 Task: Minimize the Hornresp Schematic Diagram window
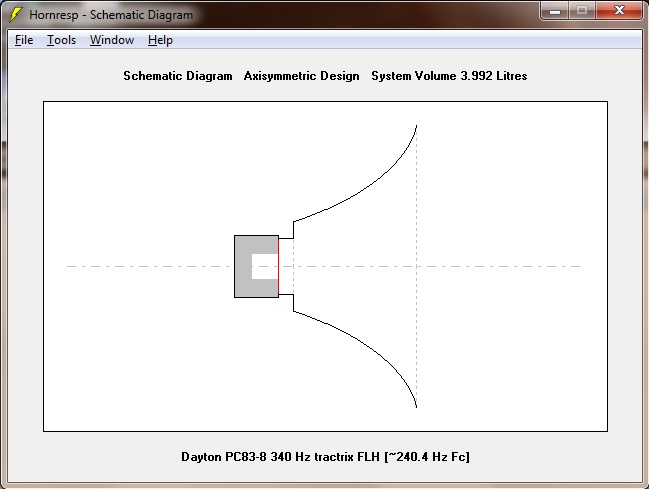coord(555,11)
